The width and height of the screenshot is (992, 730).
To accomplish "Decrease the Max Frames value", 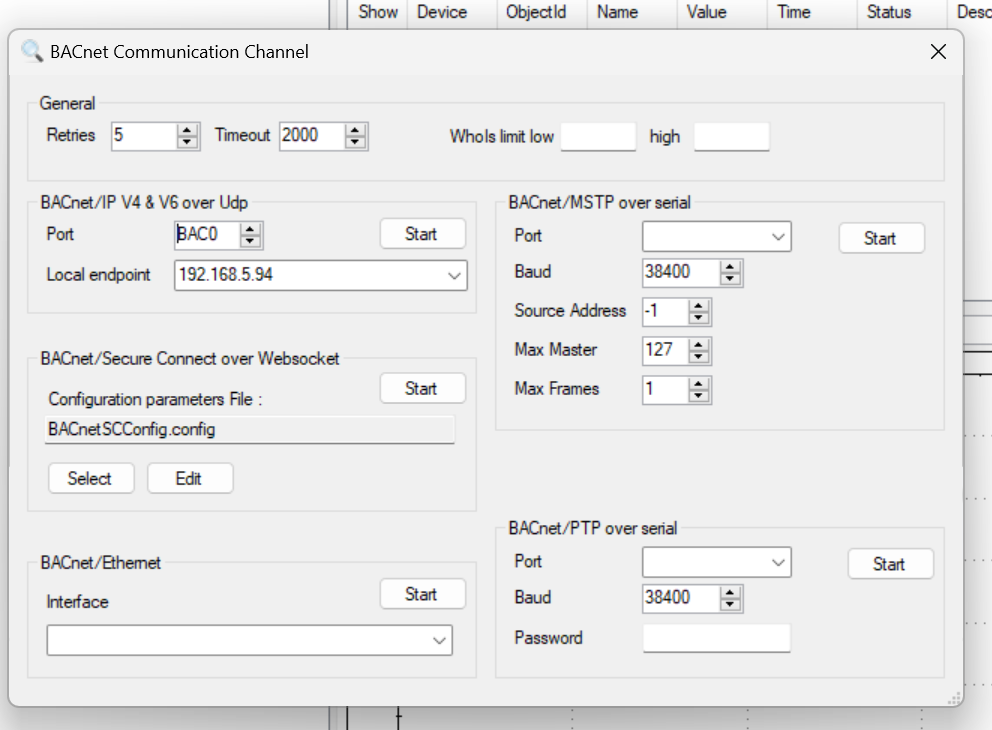I will point(698,397).
